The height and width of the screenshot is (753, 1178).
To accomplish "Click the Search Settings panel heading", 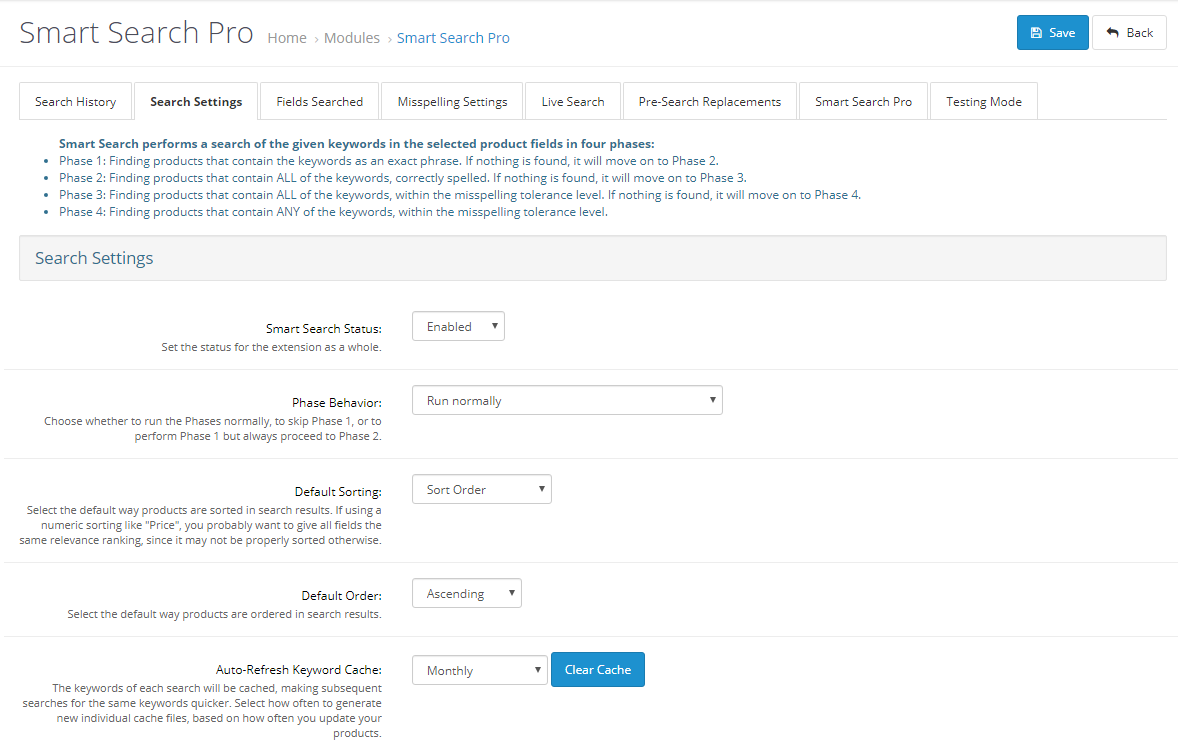I will tap(94, 258).
